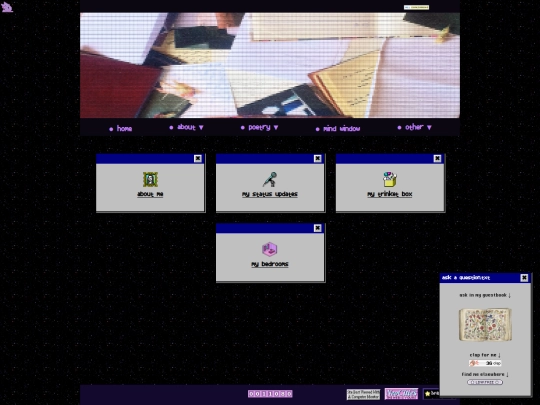Open the floral guestbook image

(485, 325)
